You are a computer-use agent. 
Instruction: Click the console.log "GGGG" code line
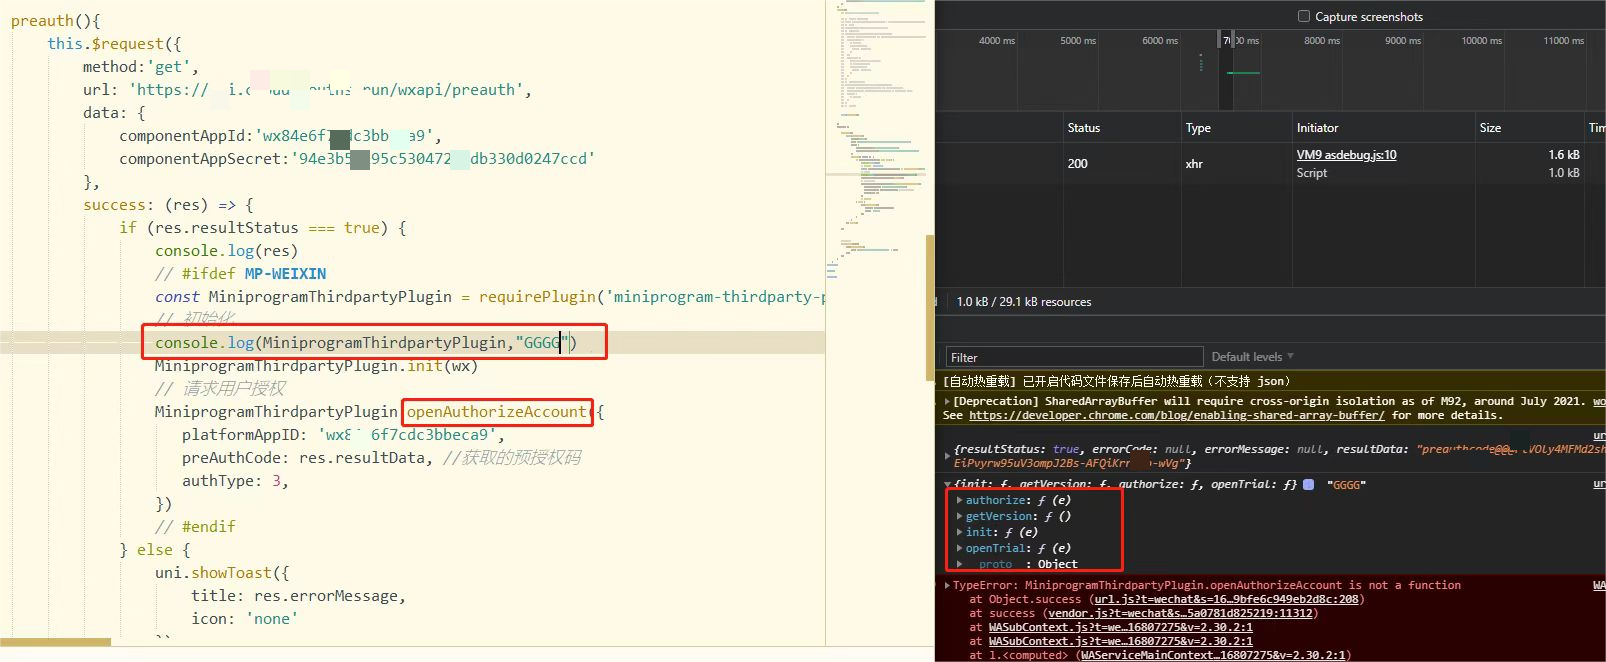tap(366, 342)
